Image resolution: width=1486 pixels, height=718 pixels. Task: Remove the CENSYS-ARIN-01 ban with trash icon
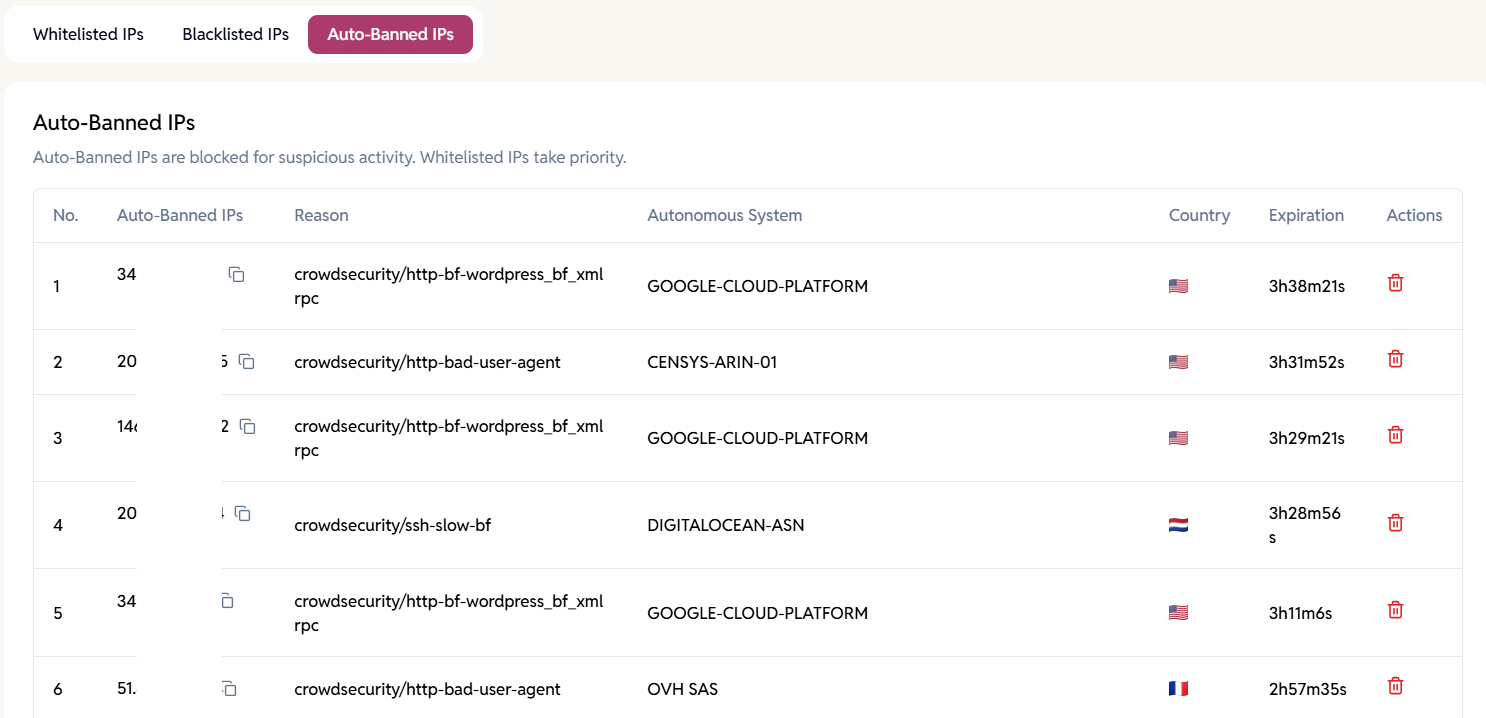pyautogui.click(x=1396, y=359)
